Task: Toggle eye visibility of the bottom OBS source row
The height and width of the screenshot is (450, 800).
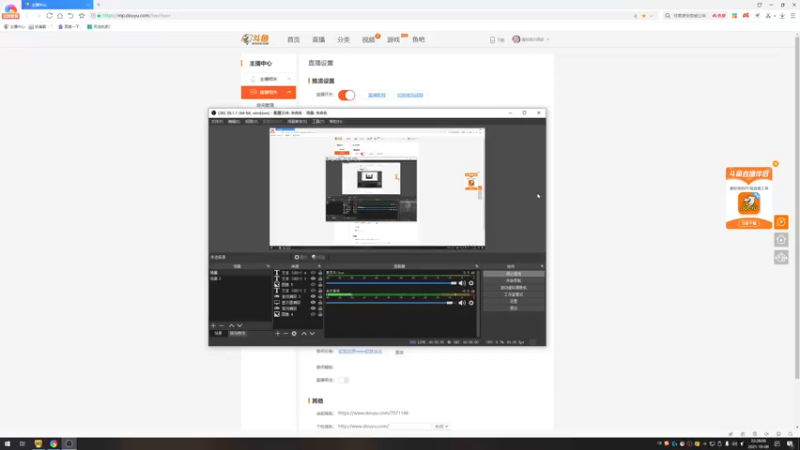Action: pyautogui.click(x=313, y=314)
